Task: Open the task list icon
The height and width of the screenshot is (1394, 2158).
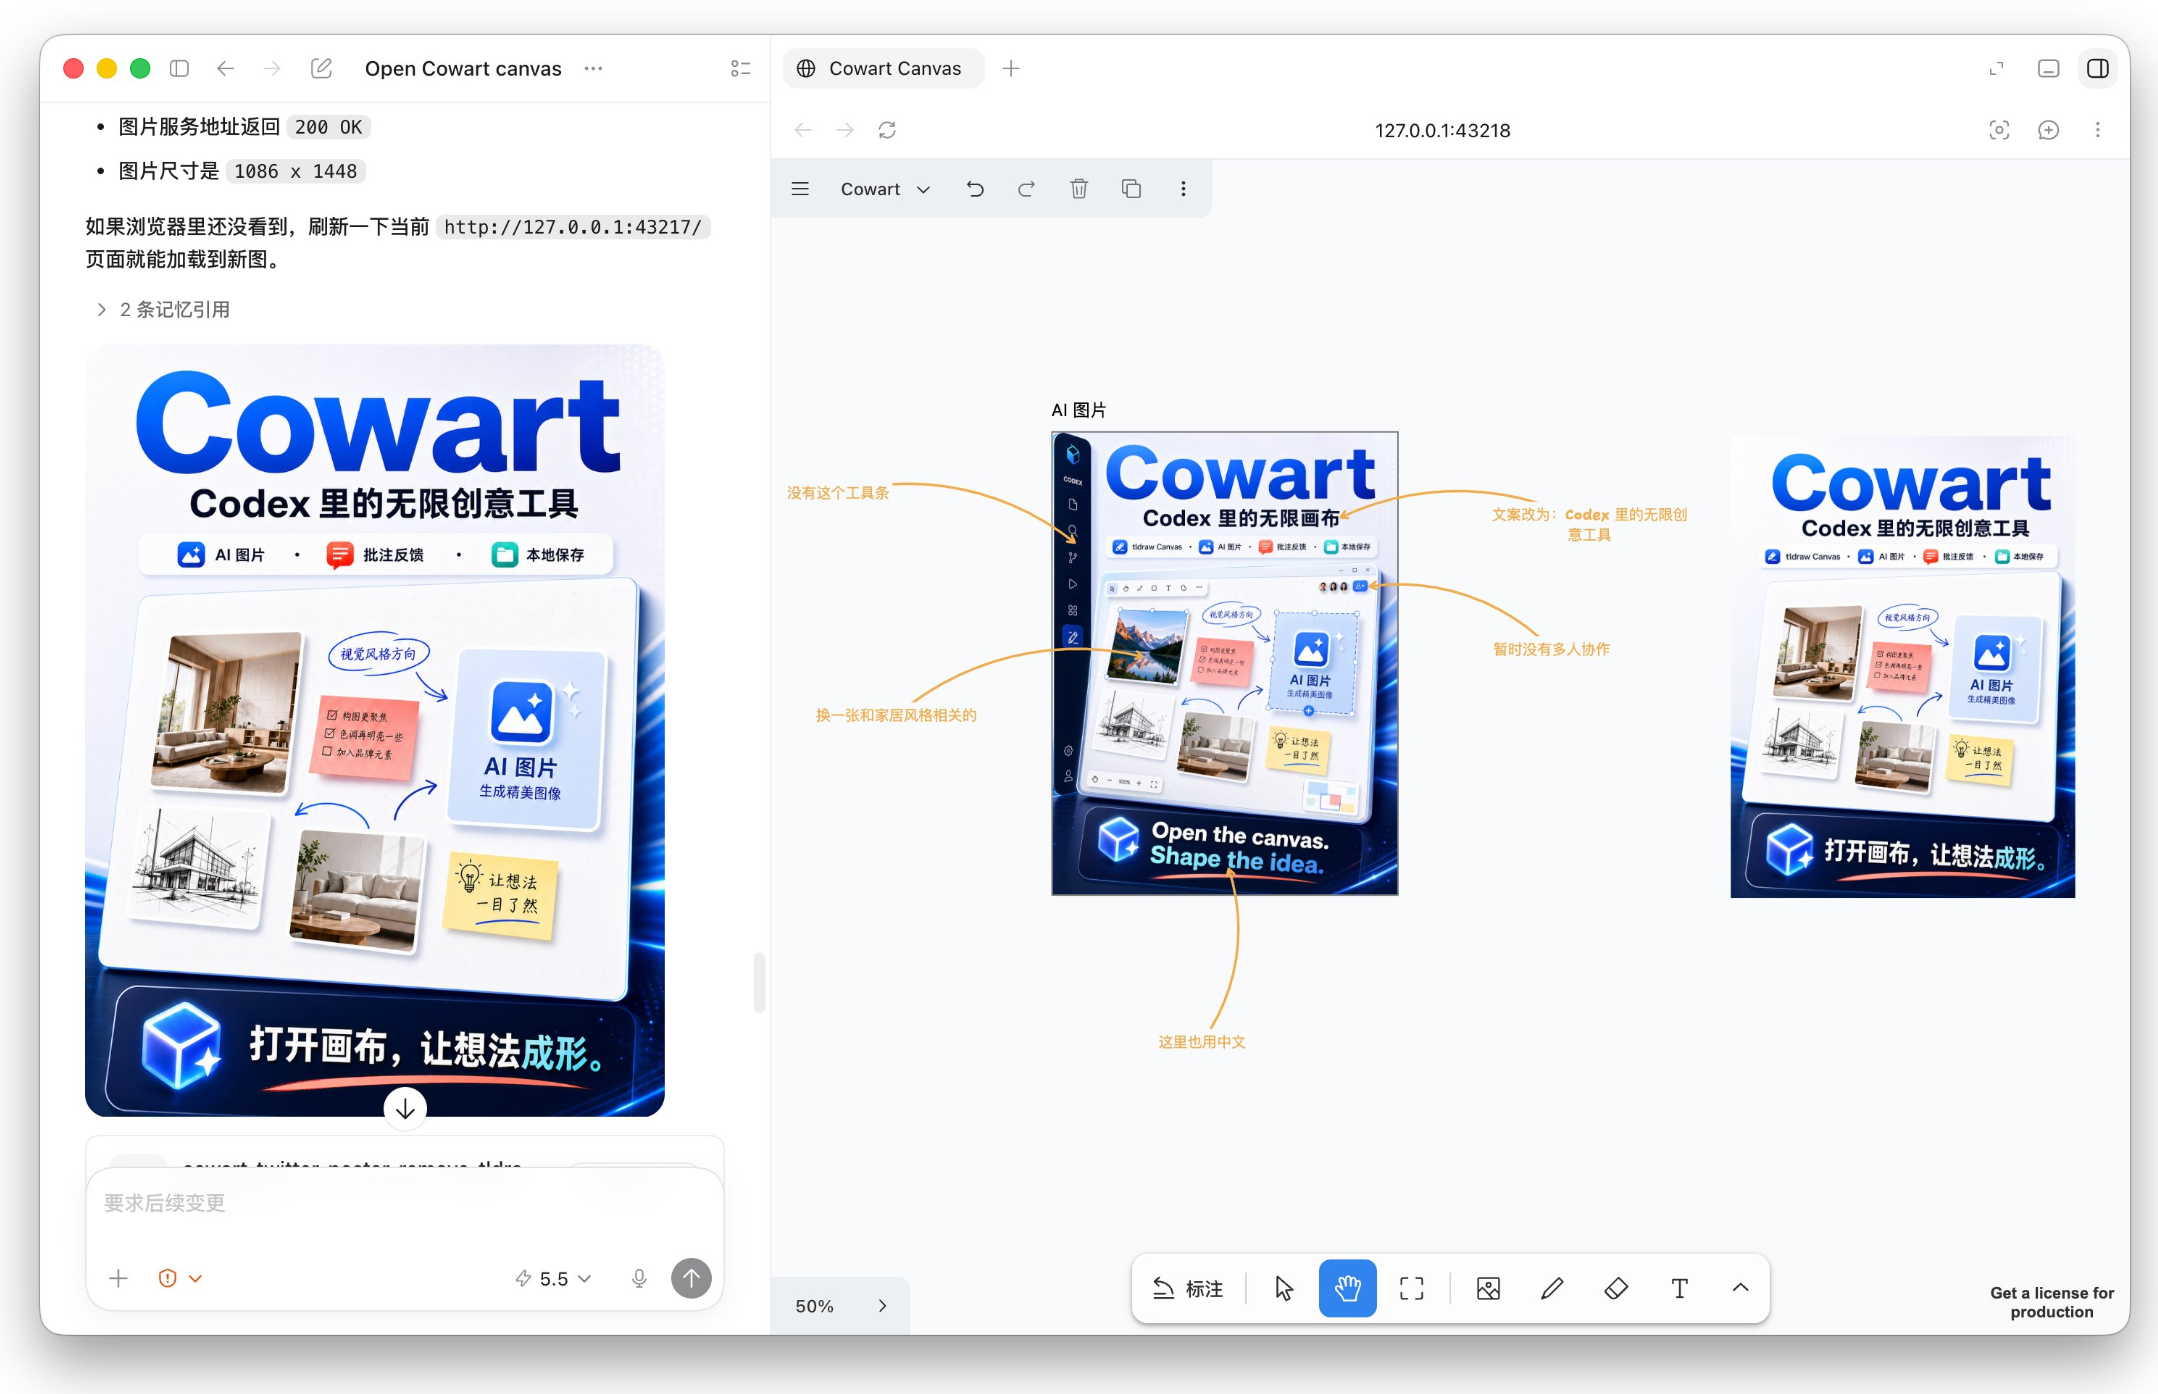Action: (x=740, y=68)
